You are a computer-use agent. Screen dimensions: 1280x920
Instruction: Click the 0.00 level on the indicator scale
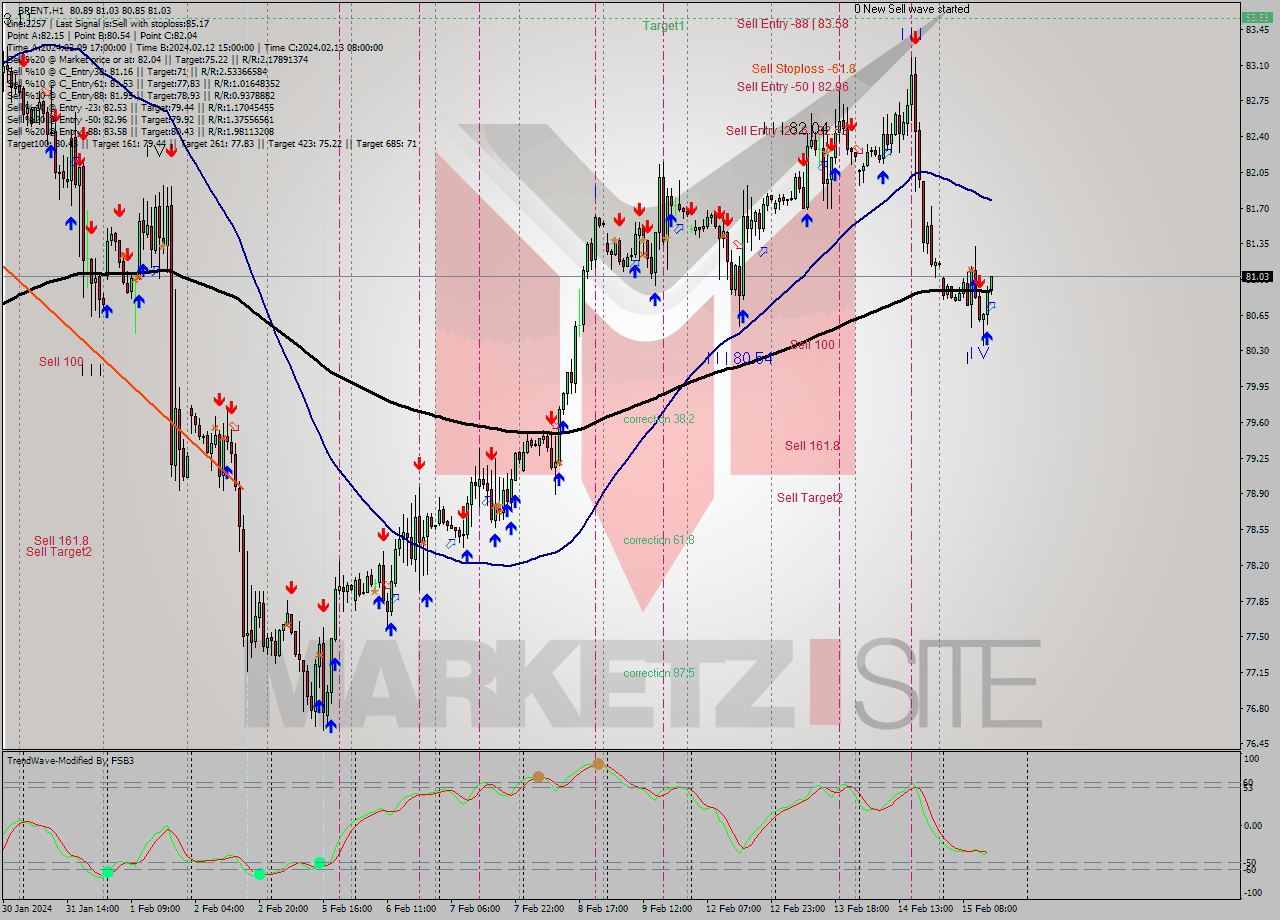[x=1254, y=826]
